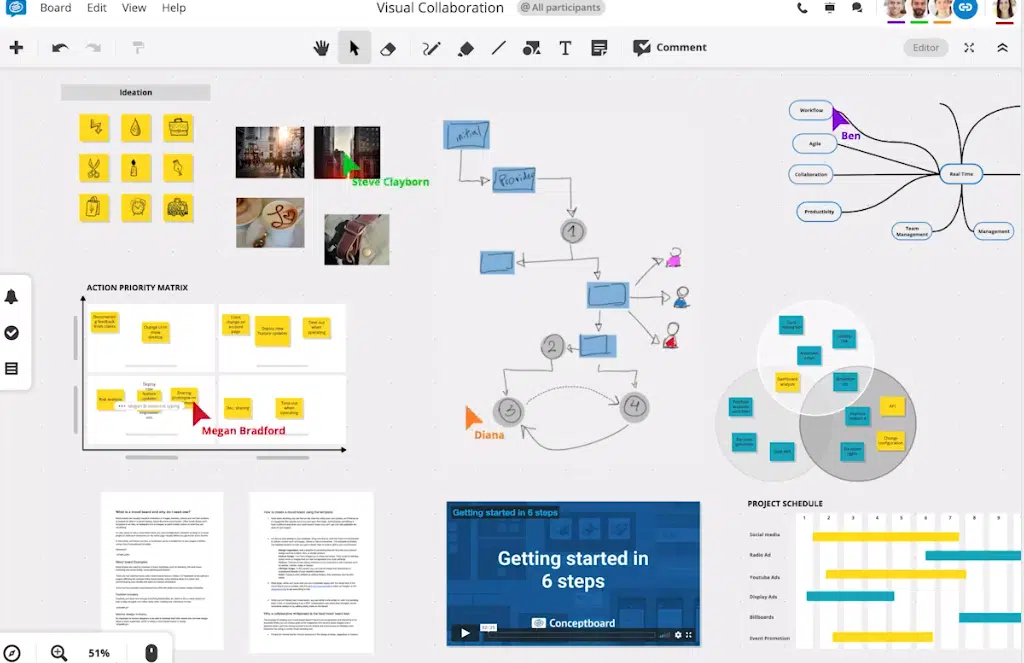1024x663 pixels.
Task: Select the Hand pan tool
Action: [321, 48]
